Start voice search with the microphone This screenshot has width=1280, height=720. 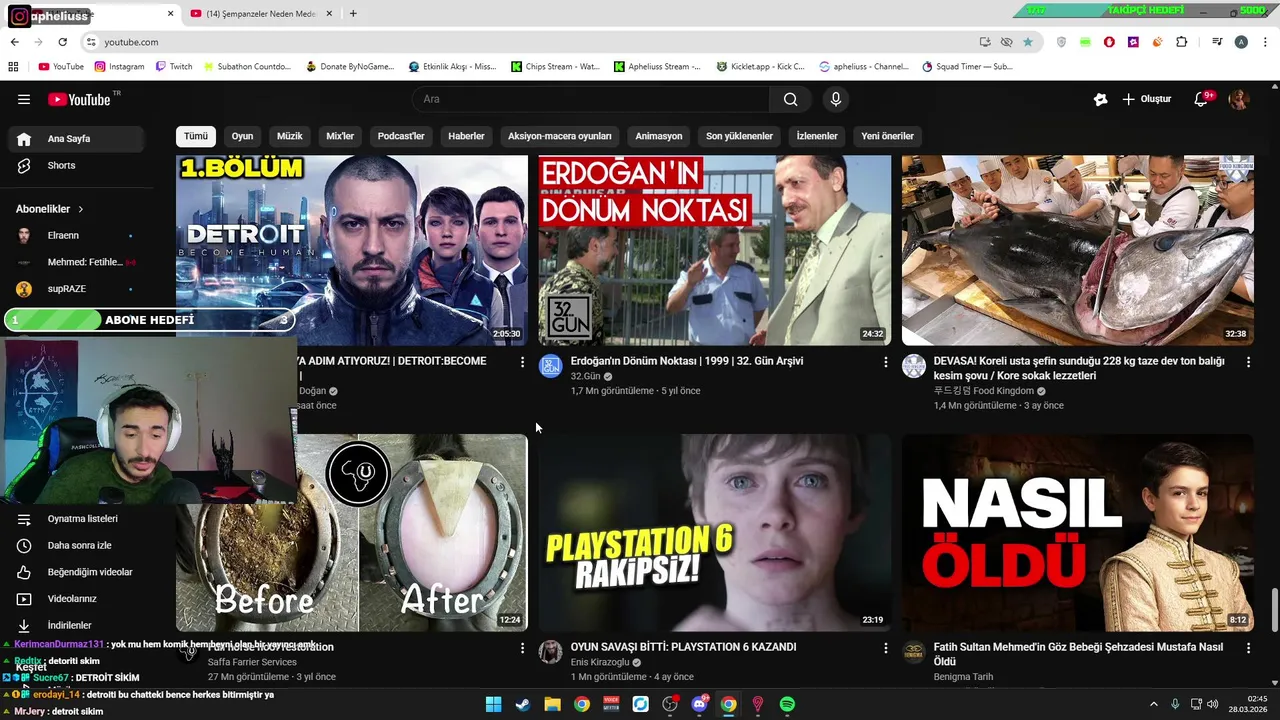tap(836, 99)
